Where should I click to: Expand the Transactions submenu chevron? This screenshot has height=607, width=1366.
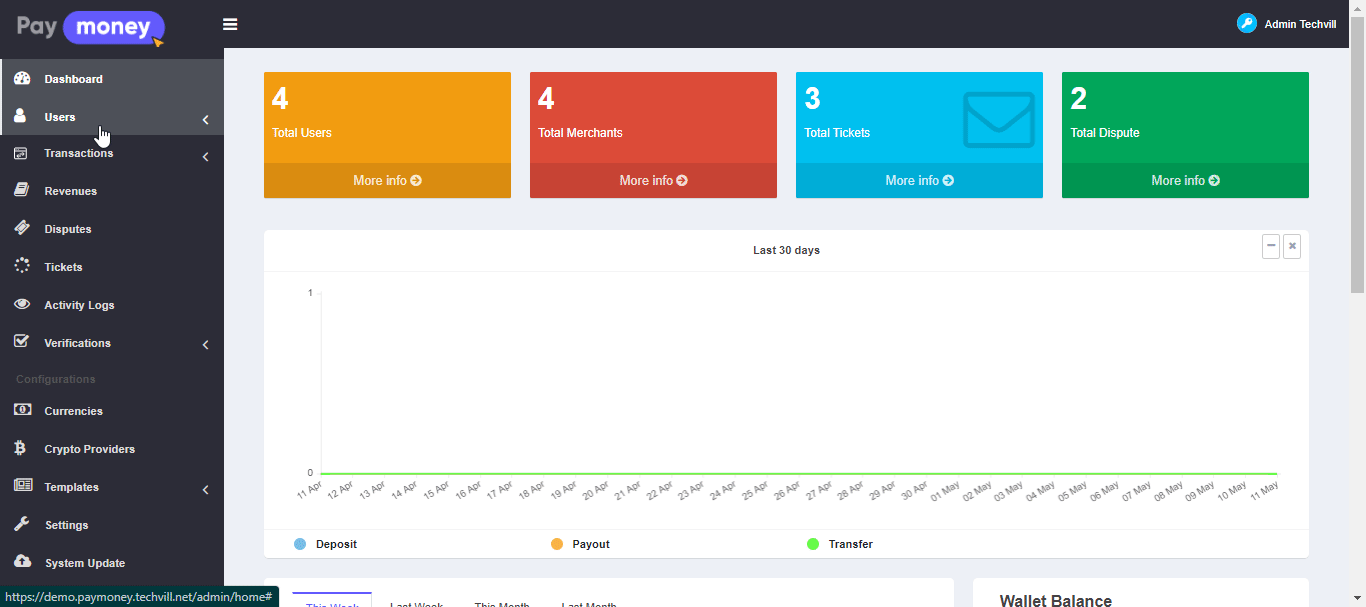[205, 157]
